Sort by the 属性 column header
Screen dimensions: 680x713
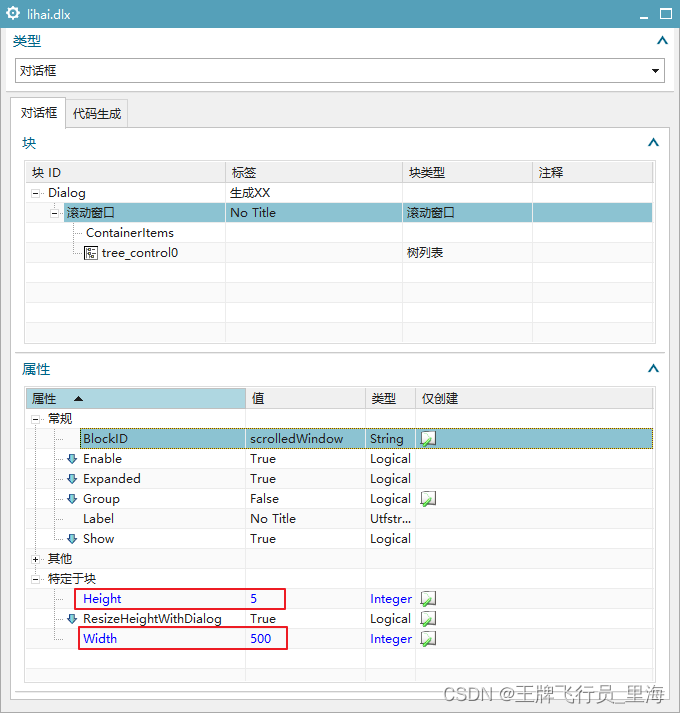(136, 399)
